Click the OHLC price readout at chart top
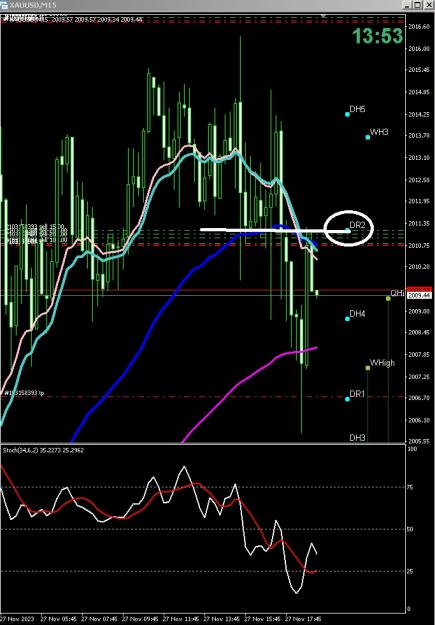The image size is (435, 625). [97, 19]
